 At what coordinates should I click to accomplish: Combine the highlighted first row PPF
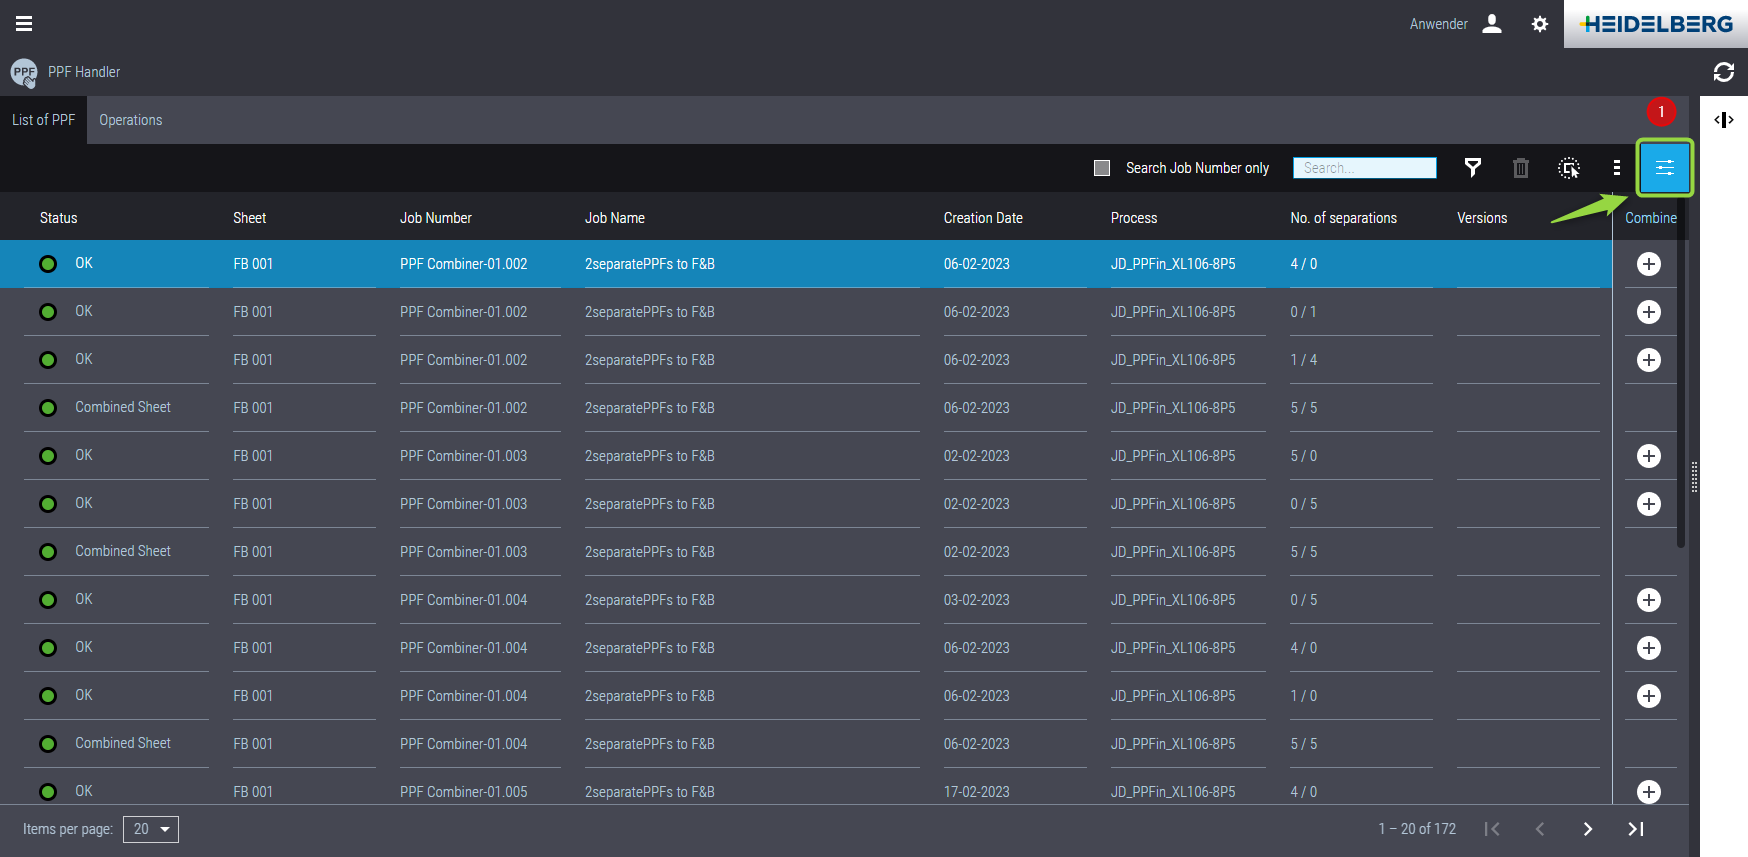click(x=1648, y=264)
